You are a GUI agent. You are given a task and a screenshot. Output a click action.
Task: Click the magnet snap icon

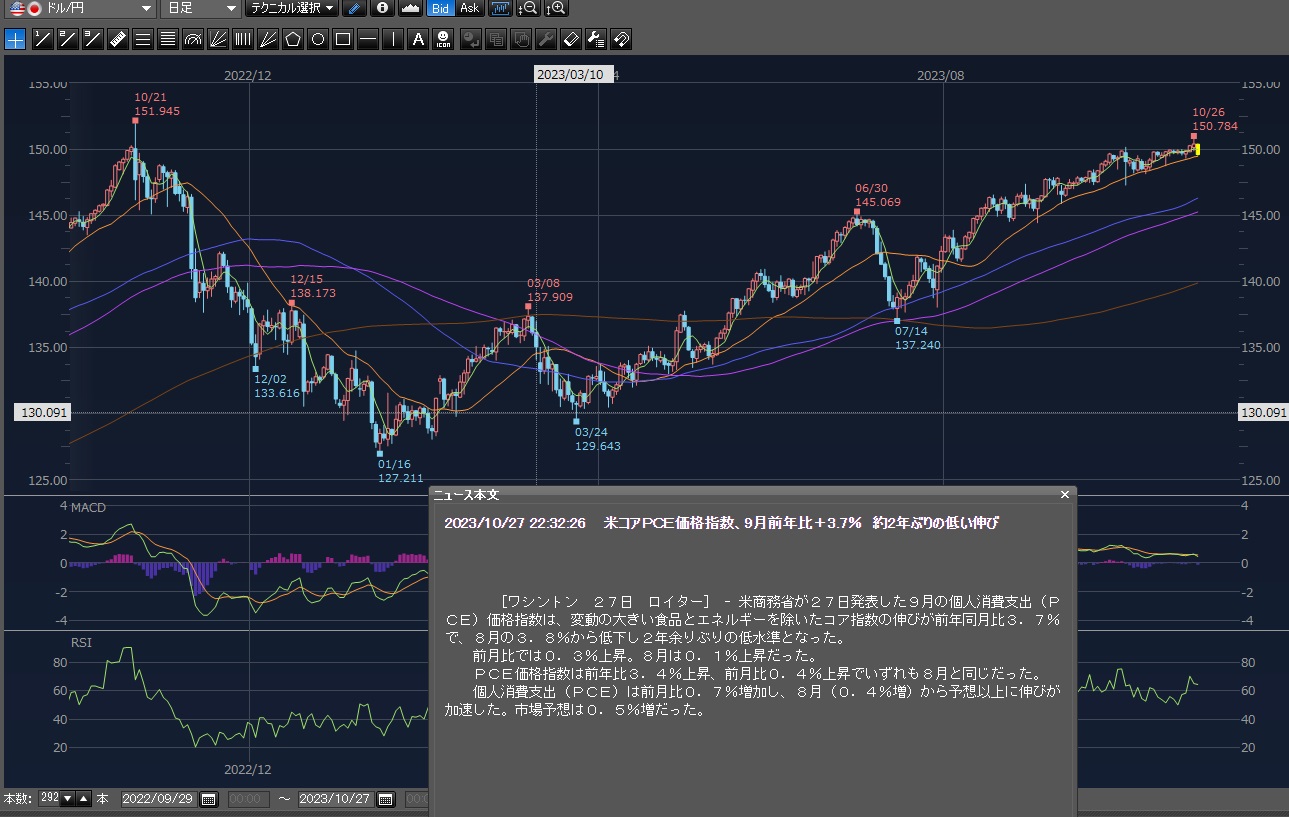(621, 40)
